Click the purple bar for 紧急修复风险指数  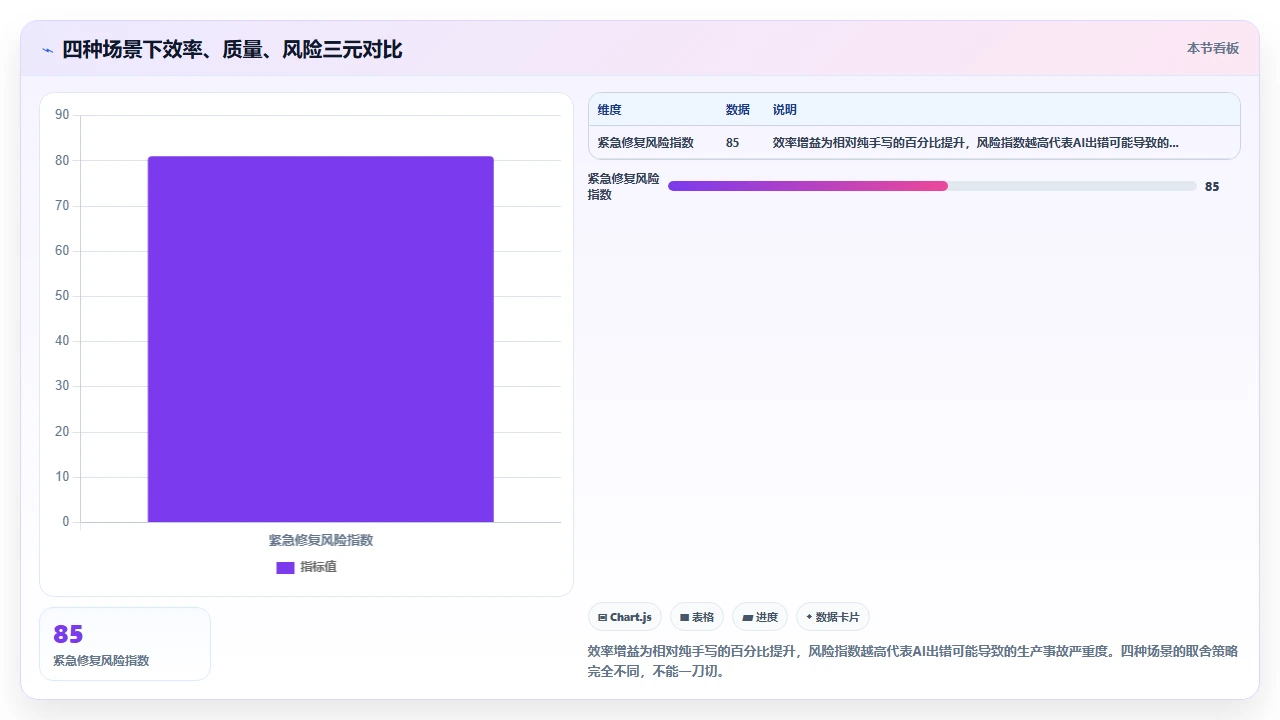point(321,339)
